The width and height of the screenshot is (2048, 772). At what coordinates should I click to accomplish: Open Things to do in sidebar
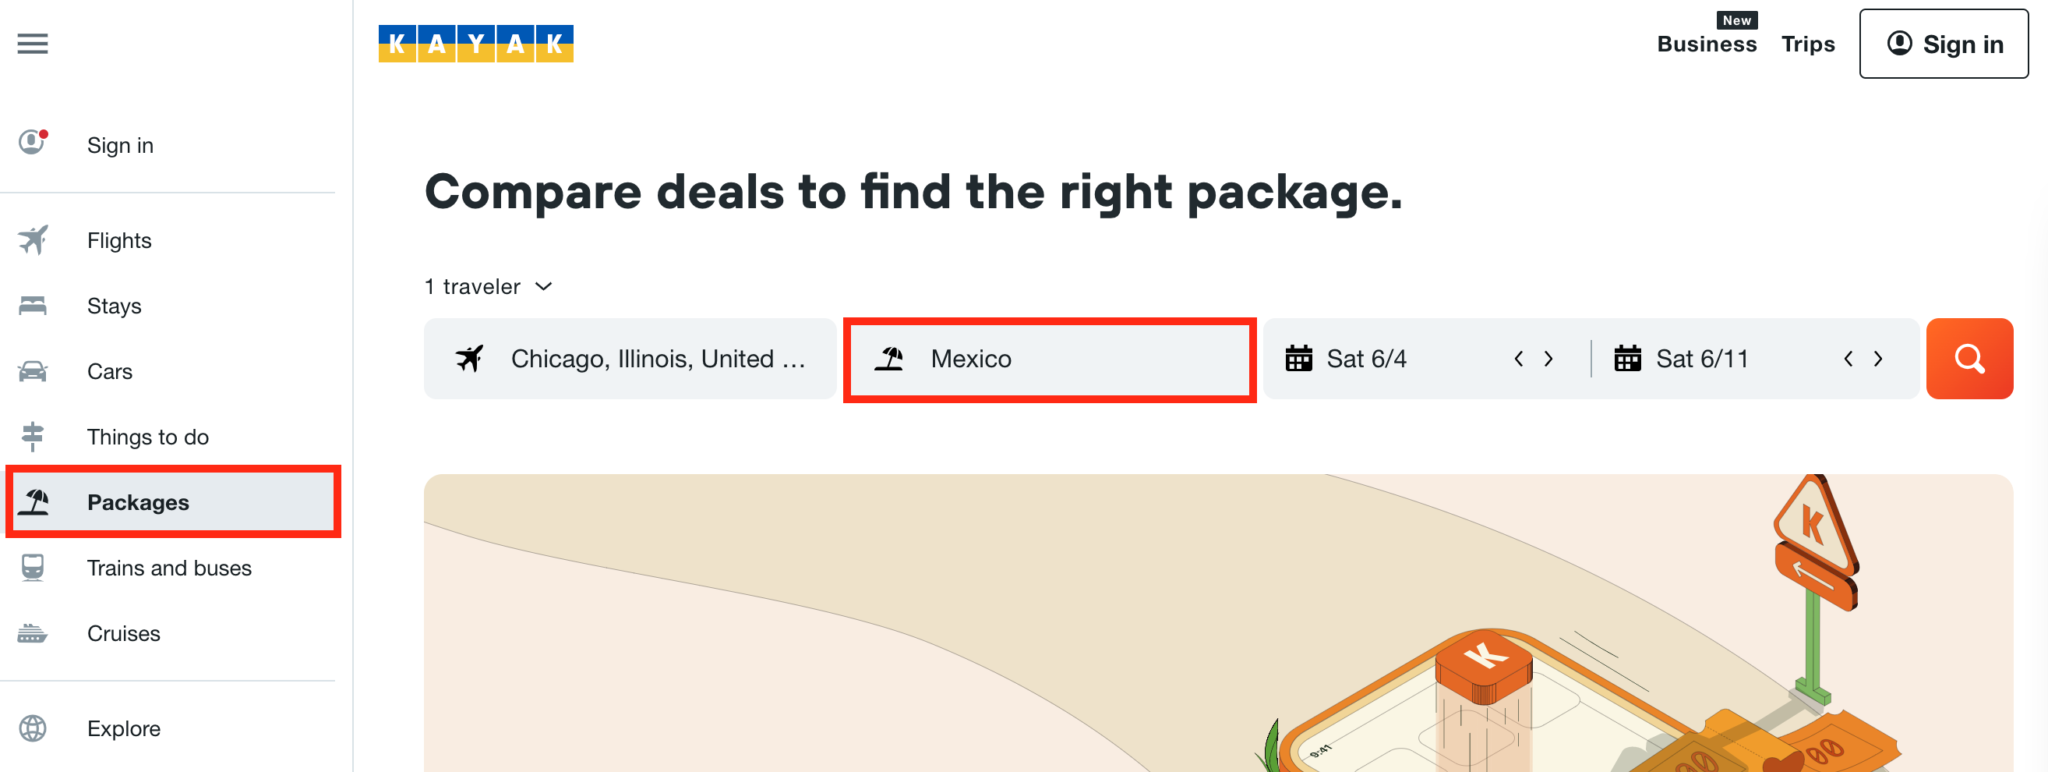147,437
